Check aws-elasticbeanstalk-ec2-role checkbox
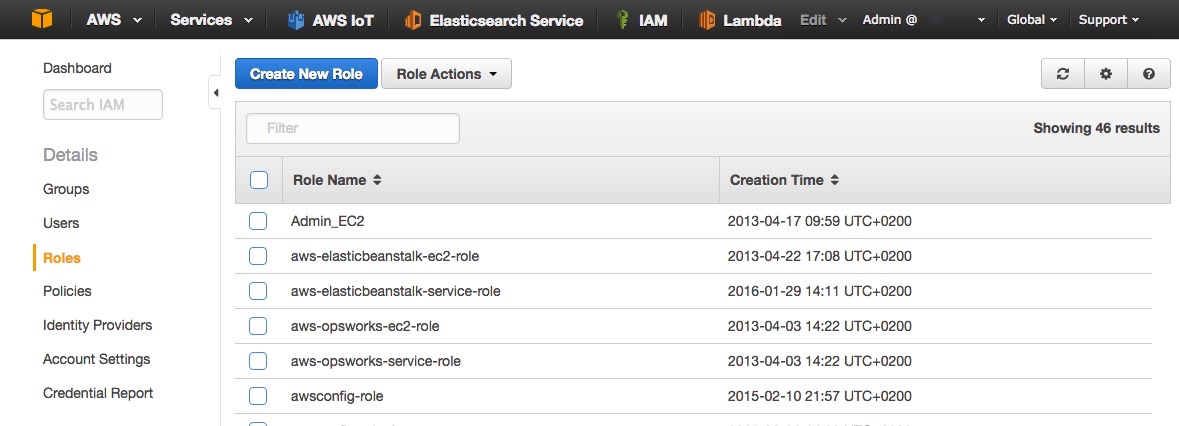Image resolution: width=1179 pixels, height=426 pixels. click(x=258, y=256)
